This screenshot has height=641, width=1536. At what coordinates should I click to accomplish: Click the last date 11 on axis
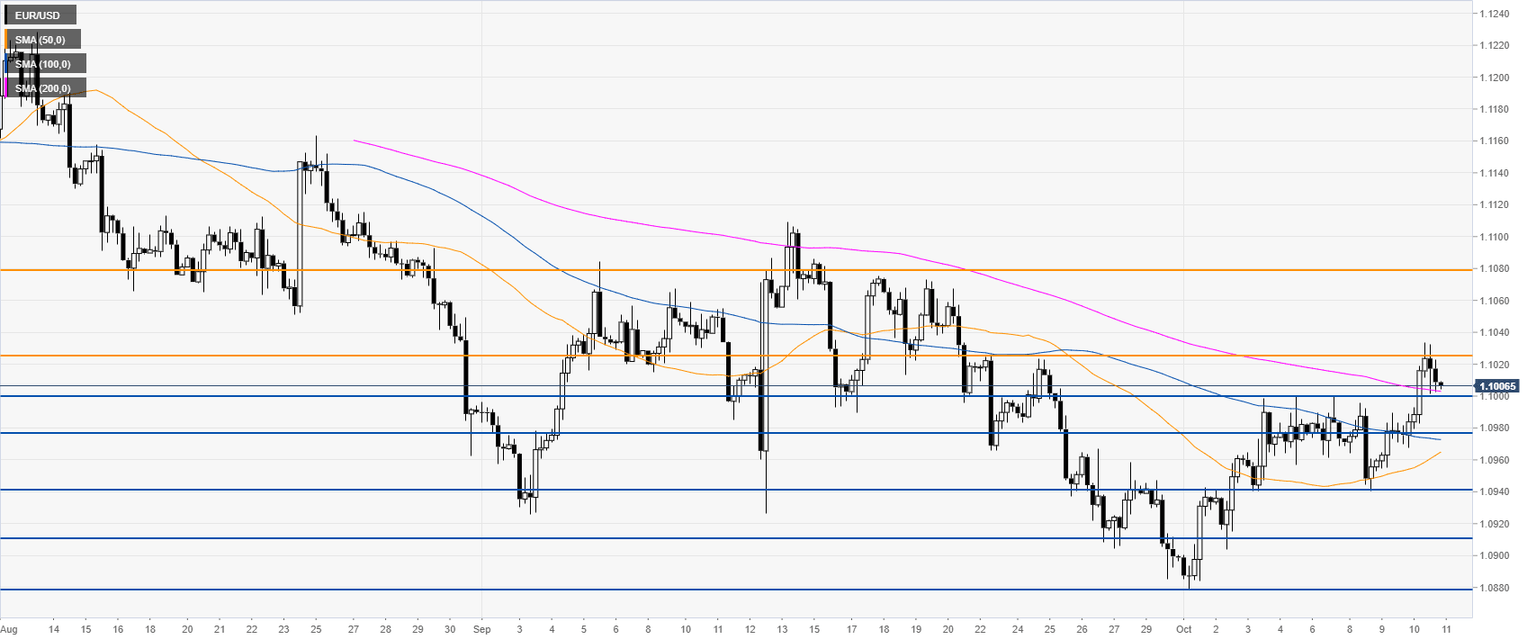pyautogui.click(x=1447, y=631)
